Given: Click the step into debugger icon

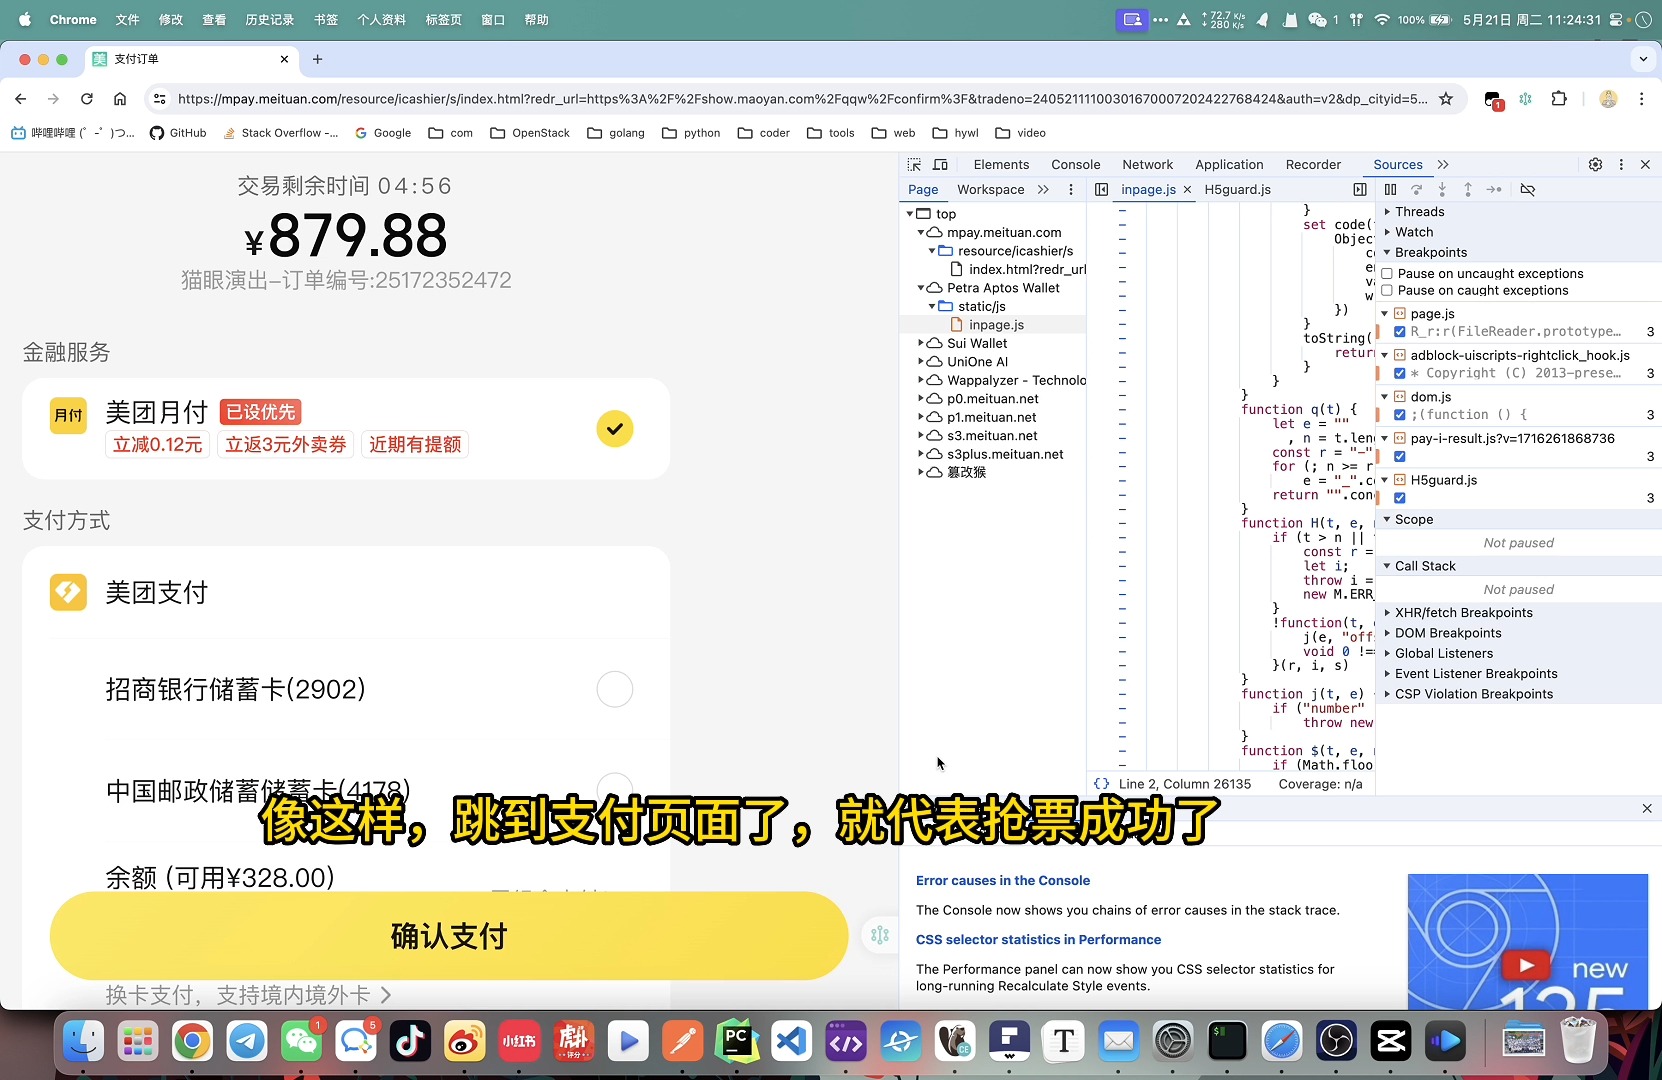Looking at the screenshot, I should pos(1442,190).
